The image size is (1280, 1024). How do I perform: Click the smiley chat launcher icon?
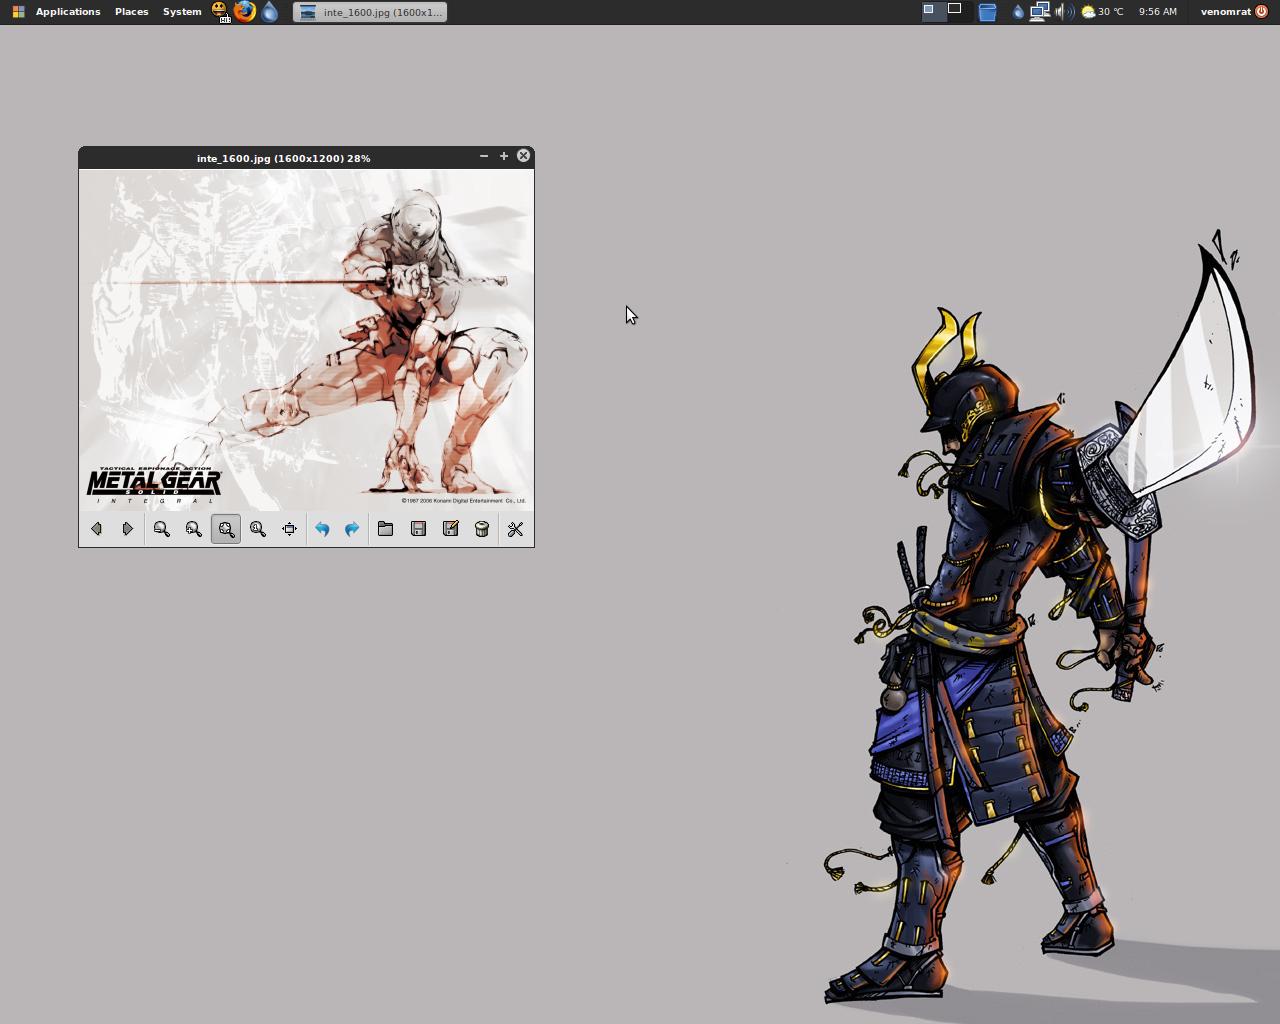(219, 12)
